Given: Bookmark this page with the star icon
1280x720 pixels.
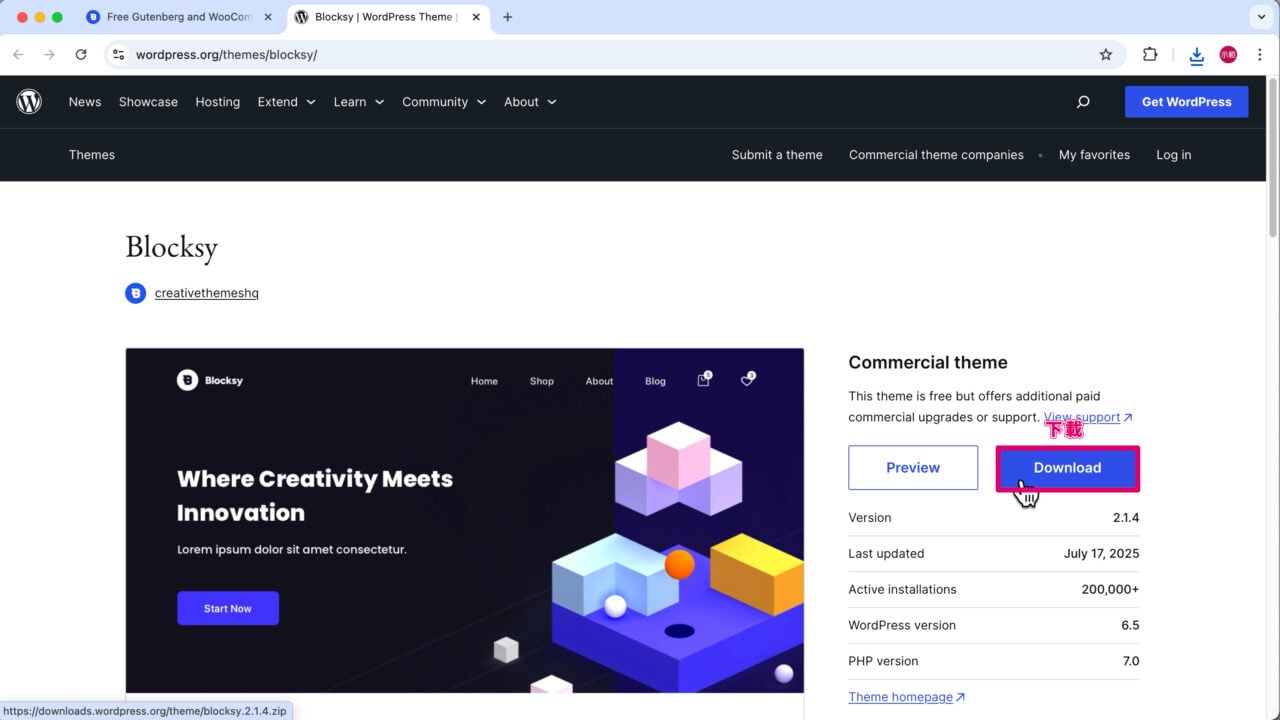Looking at the screenshot, I should coord(1105,55).
